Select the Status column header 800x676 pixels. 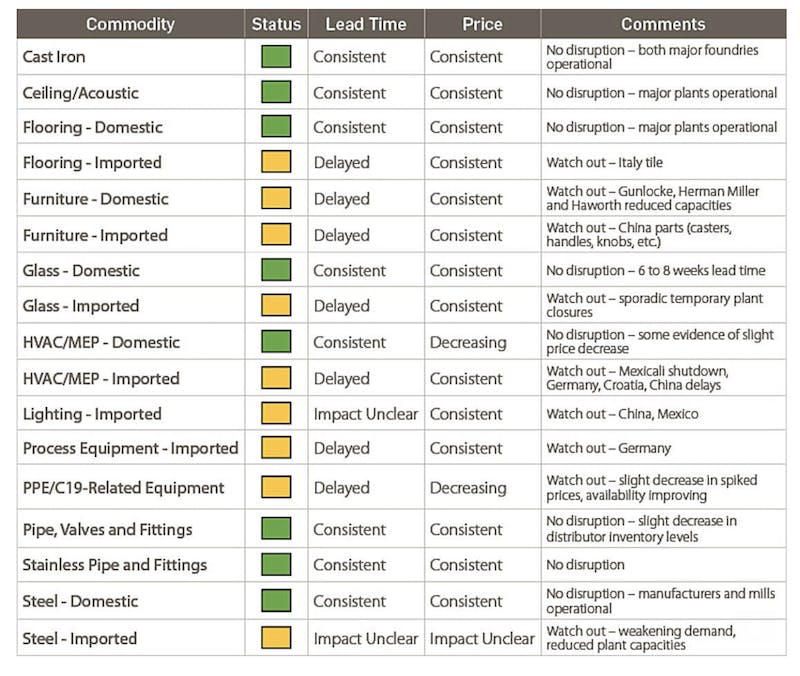(x=275, y=24)
